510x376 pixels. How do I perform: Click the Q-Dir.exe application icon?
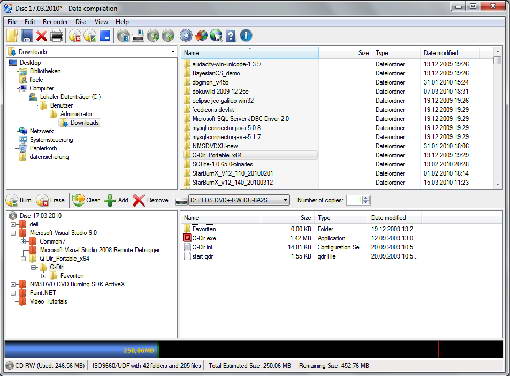coord(187,238)
